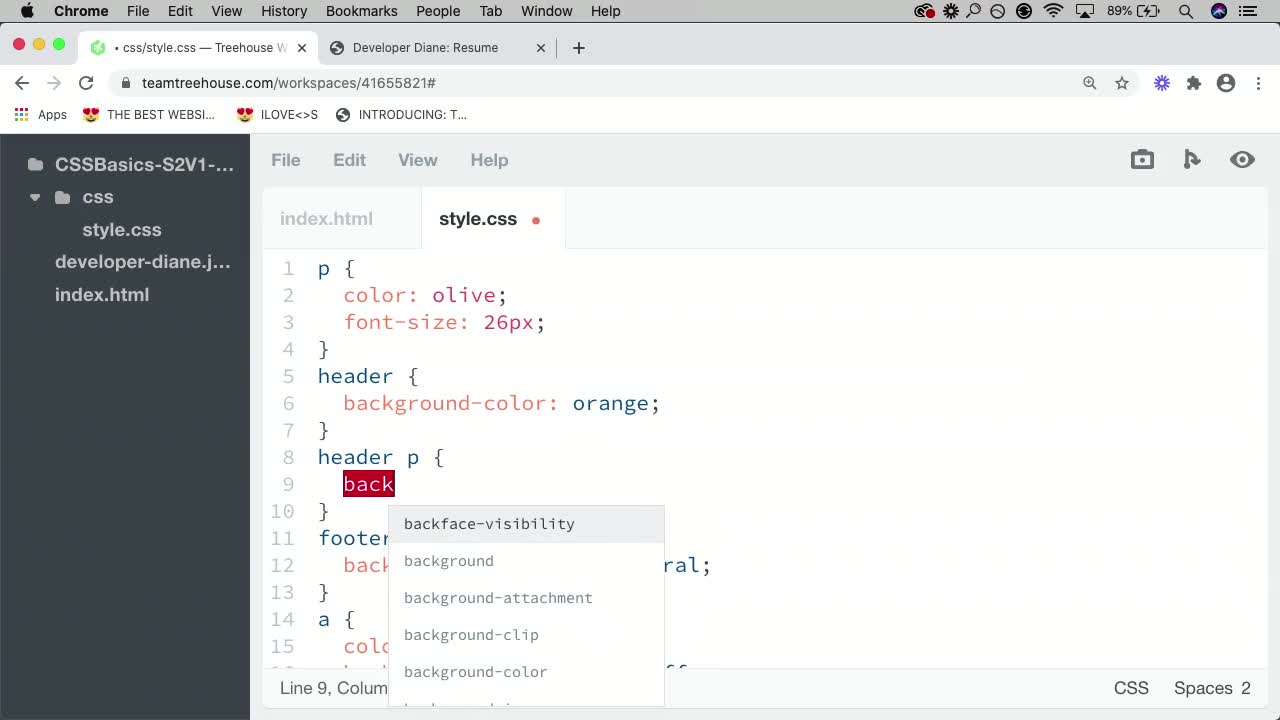Screen dimensions: 1280x720
Task: Switch to the index.html tab
Action: coord(326,218)
